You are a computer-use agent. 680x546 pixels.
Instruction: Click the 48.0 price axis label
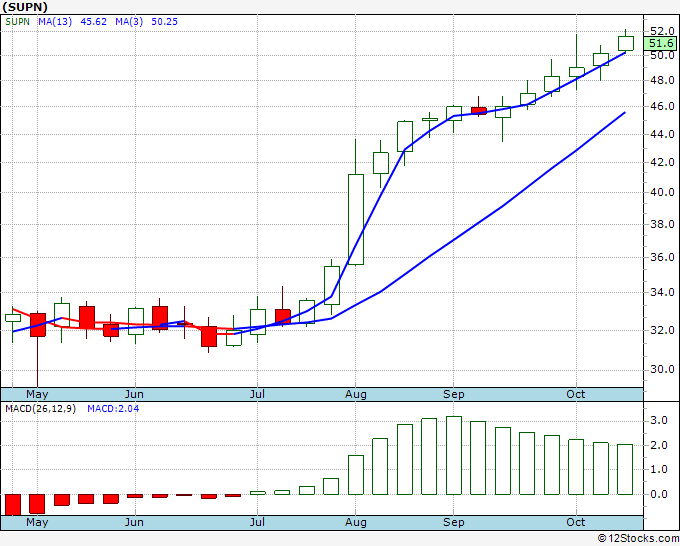662,80
